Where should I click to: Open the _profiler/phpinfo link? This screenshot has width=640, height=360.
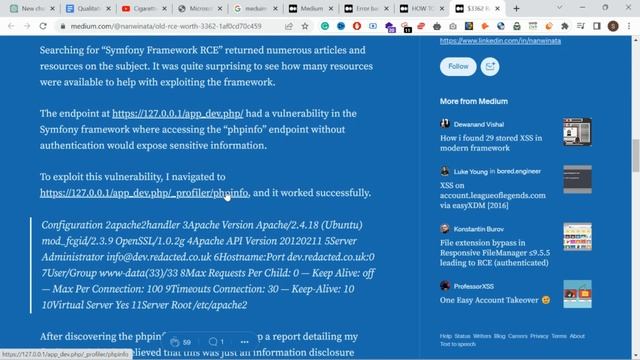point(144,193)
